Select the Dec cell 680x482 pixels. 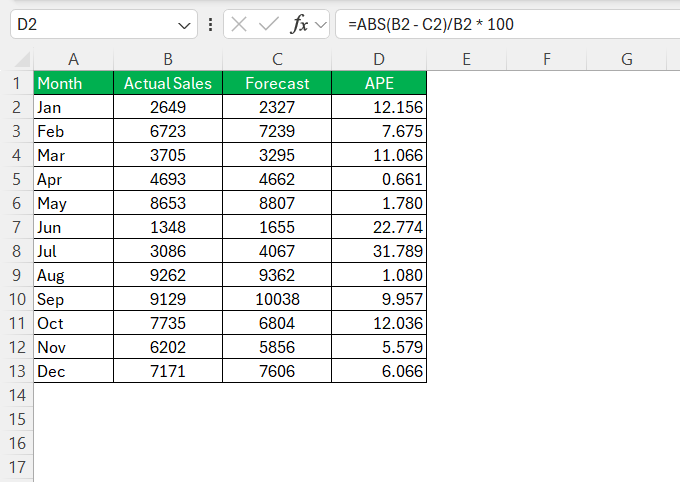coord(73,371)
